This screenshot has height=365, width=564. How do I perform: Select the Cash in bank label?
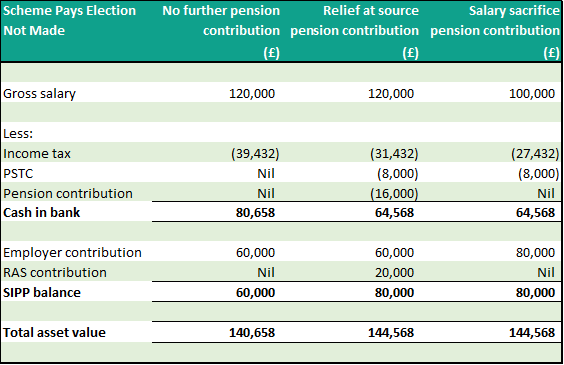click(42, 213)
